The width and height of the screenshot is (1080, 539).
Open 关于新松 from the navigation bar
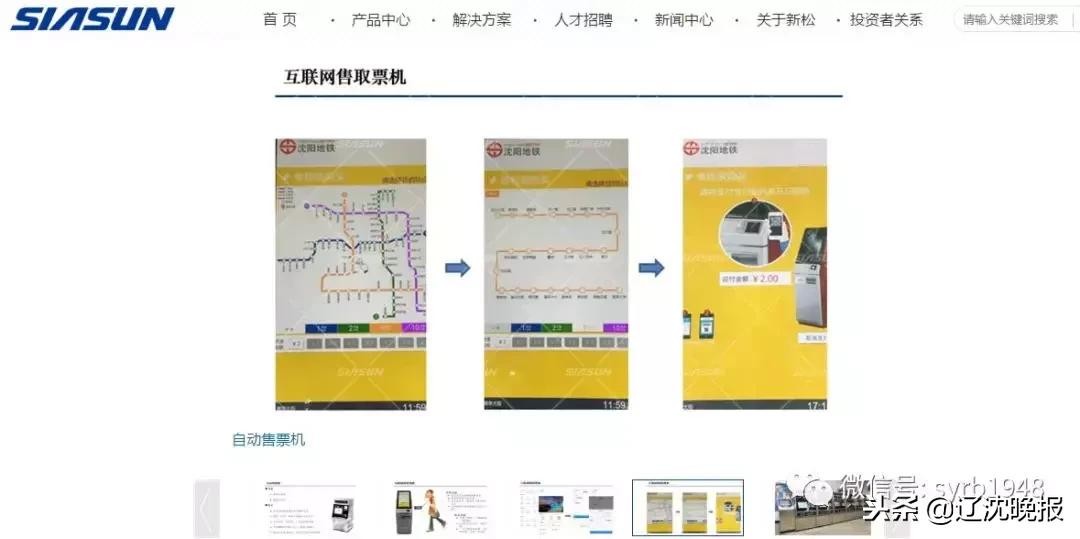tap(786, 20)
